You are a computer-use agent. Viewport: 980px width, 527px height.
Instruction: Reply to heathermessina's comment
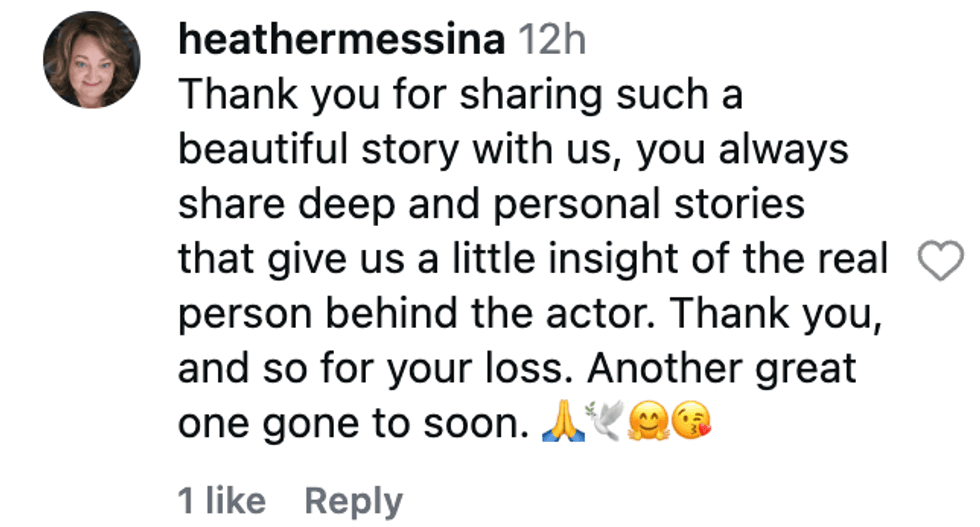point(353,500)
